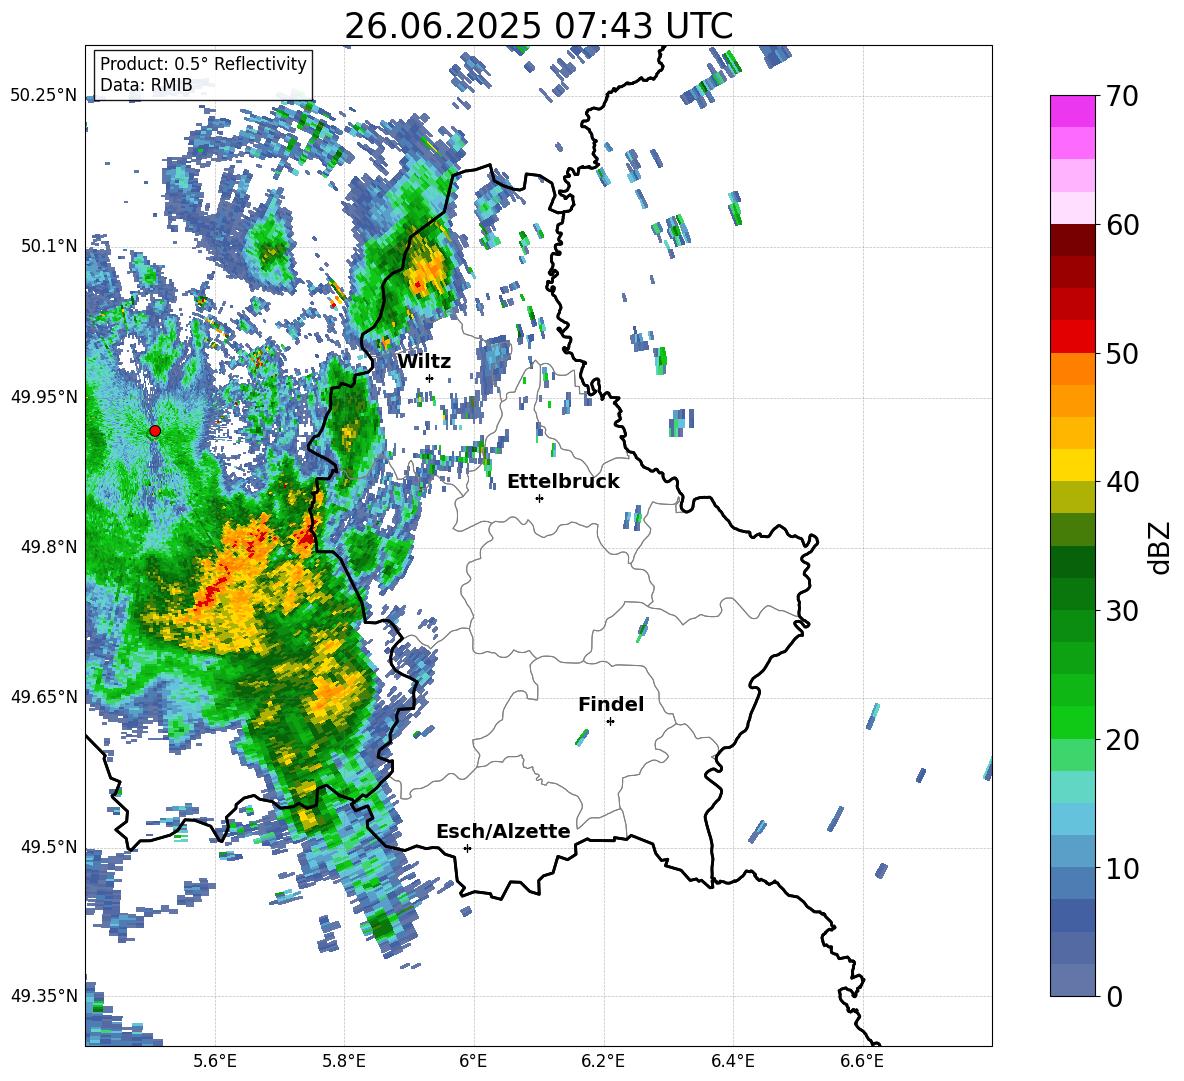Click the 49.95°N latitude label
Image resolution: width=1184 pixels, height=1081 pixels.
[44, 396]
